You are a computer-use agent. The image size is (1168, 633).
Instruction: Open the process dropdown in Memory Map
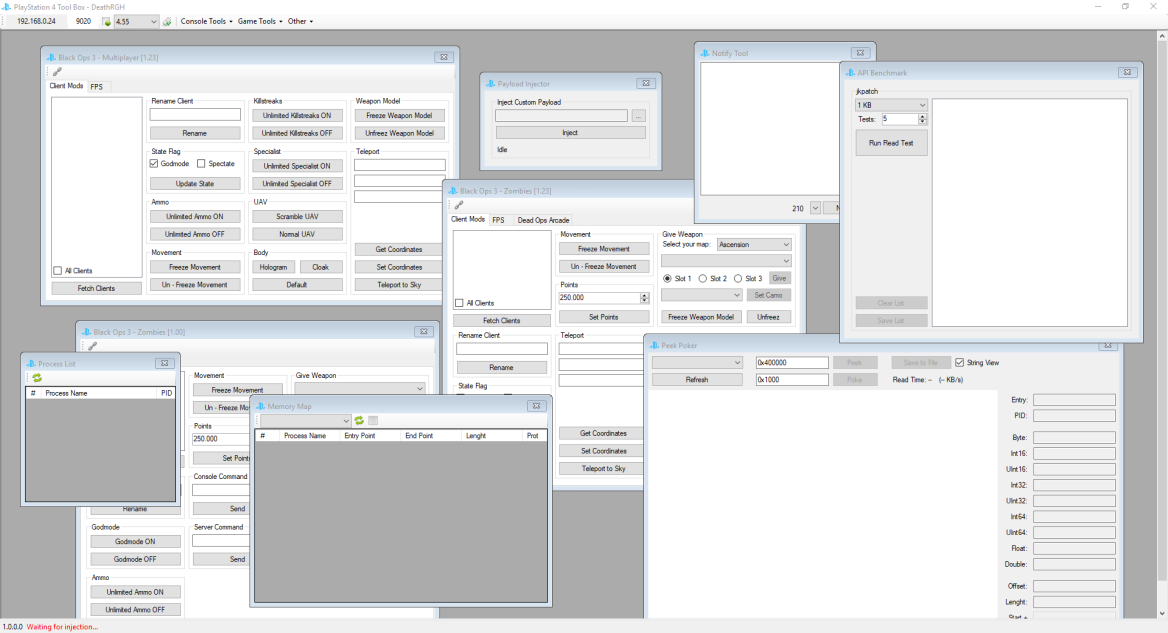tap(305, 421)
